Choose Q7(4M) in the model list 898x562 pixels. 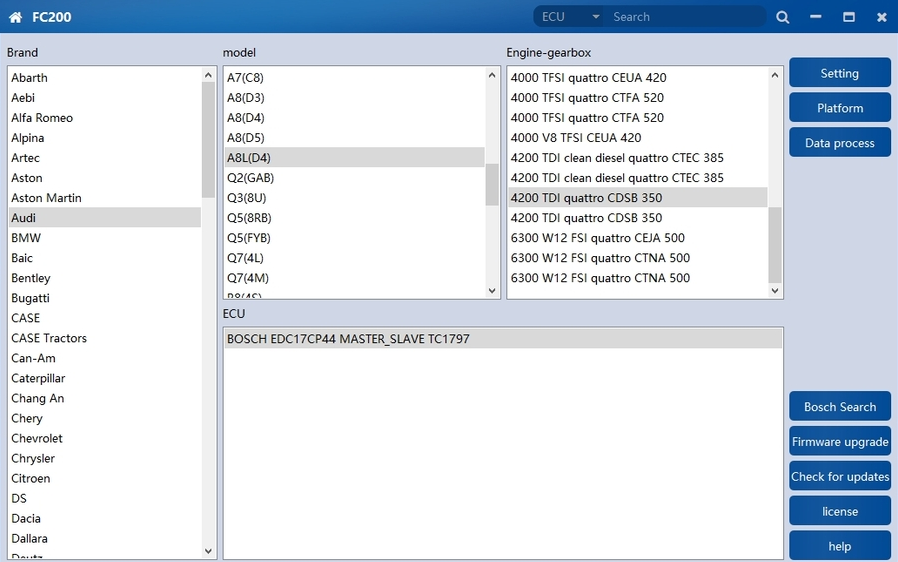248,278
